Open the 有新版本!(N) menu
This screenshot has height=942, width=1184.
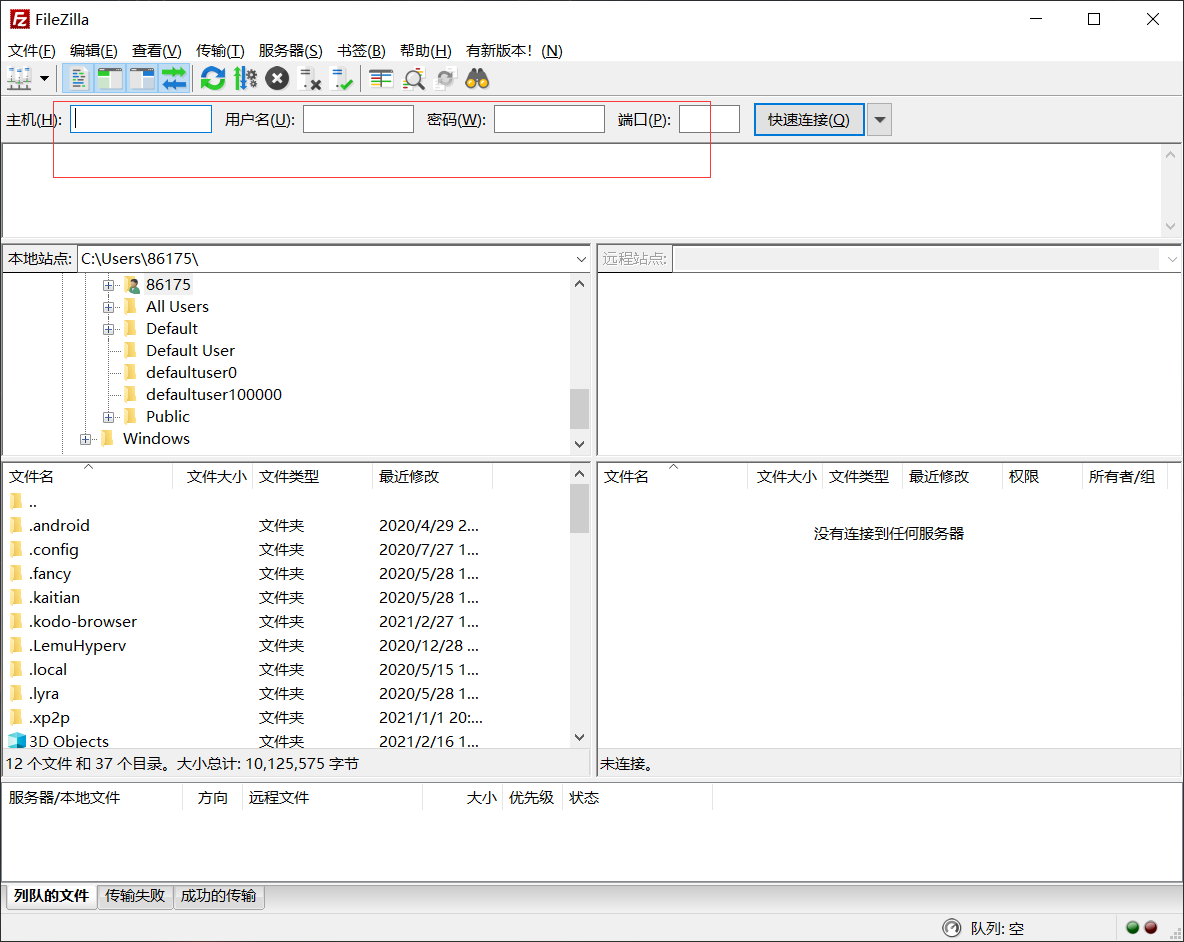(514, 51)
